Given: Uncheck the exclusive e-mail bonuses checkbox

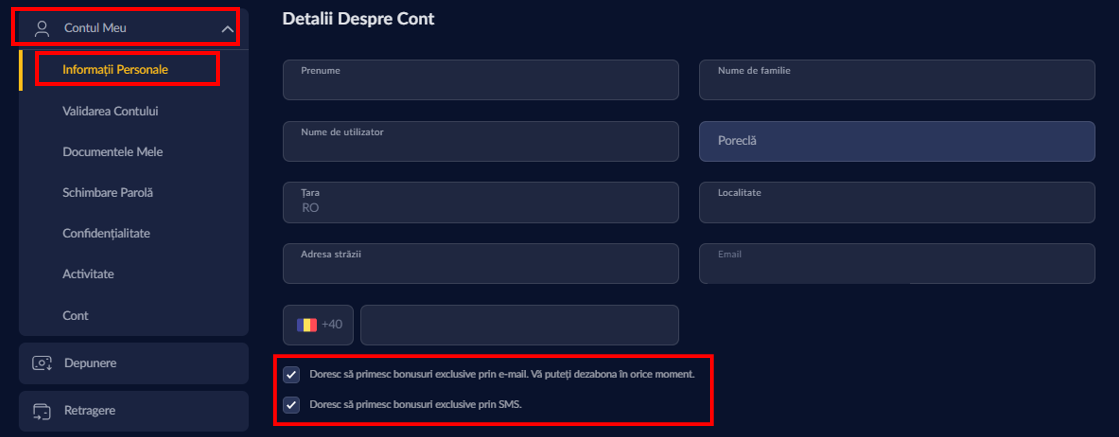Looking at the screenshot, I should (x=291, y=374).
